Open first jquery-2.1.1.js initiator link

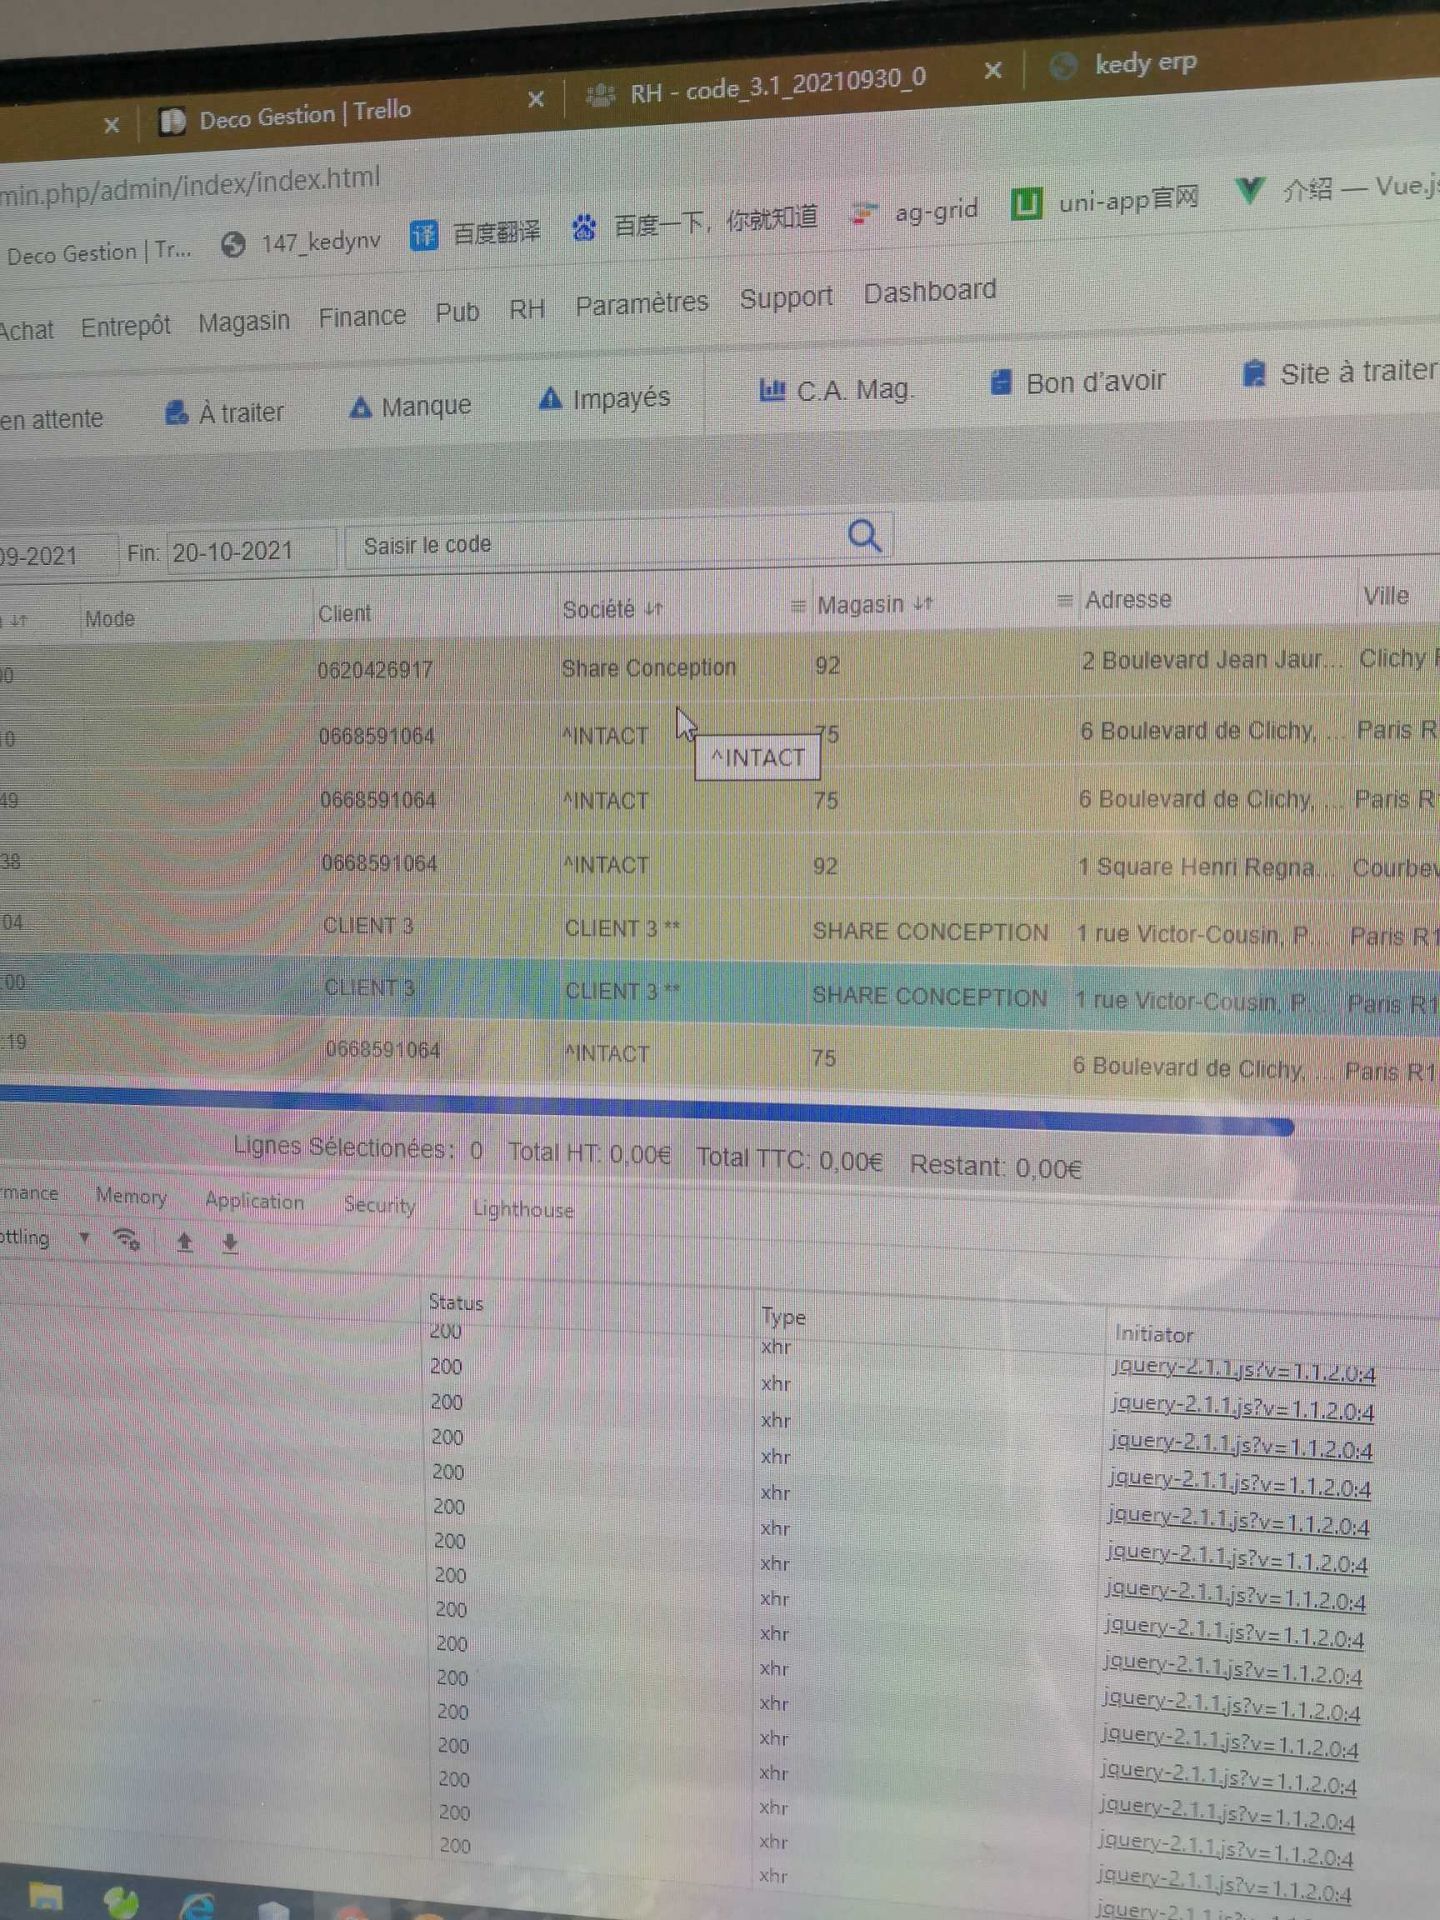coord(1243,1370)
